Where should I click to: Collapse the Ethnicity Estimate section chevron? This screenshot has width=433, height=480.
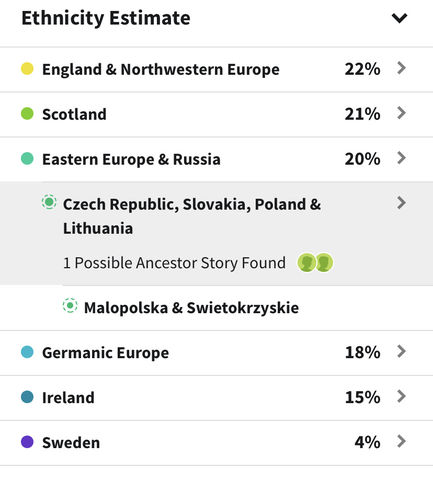[399, 18]
